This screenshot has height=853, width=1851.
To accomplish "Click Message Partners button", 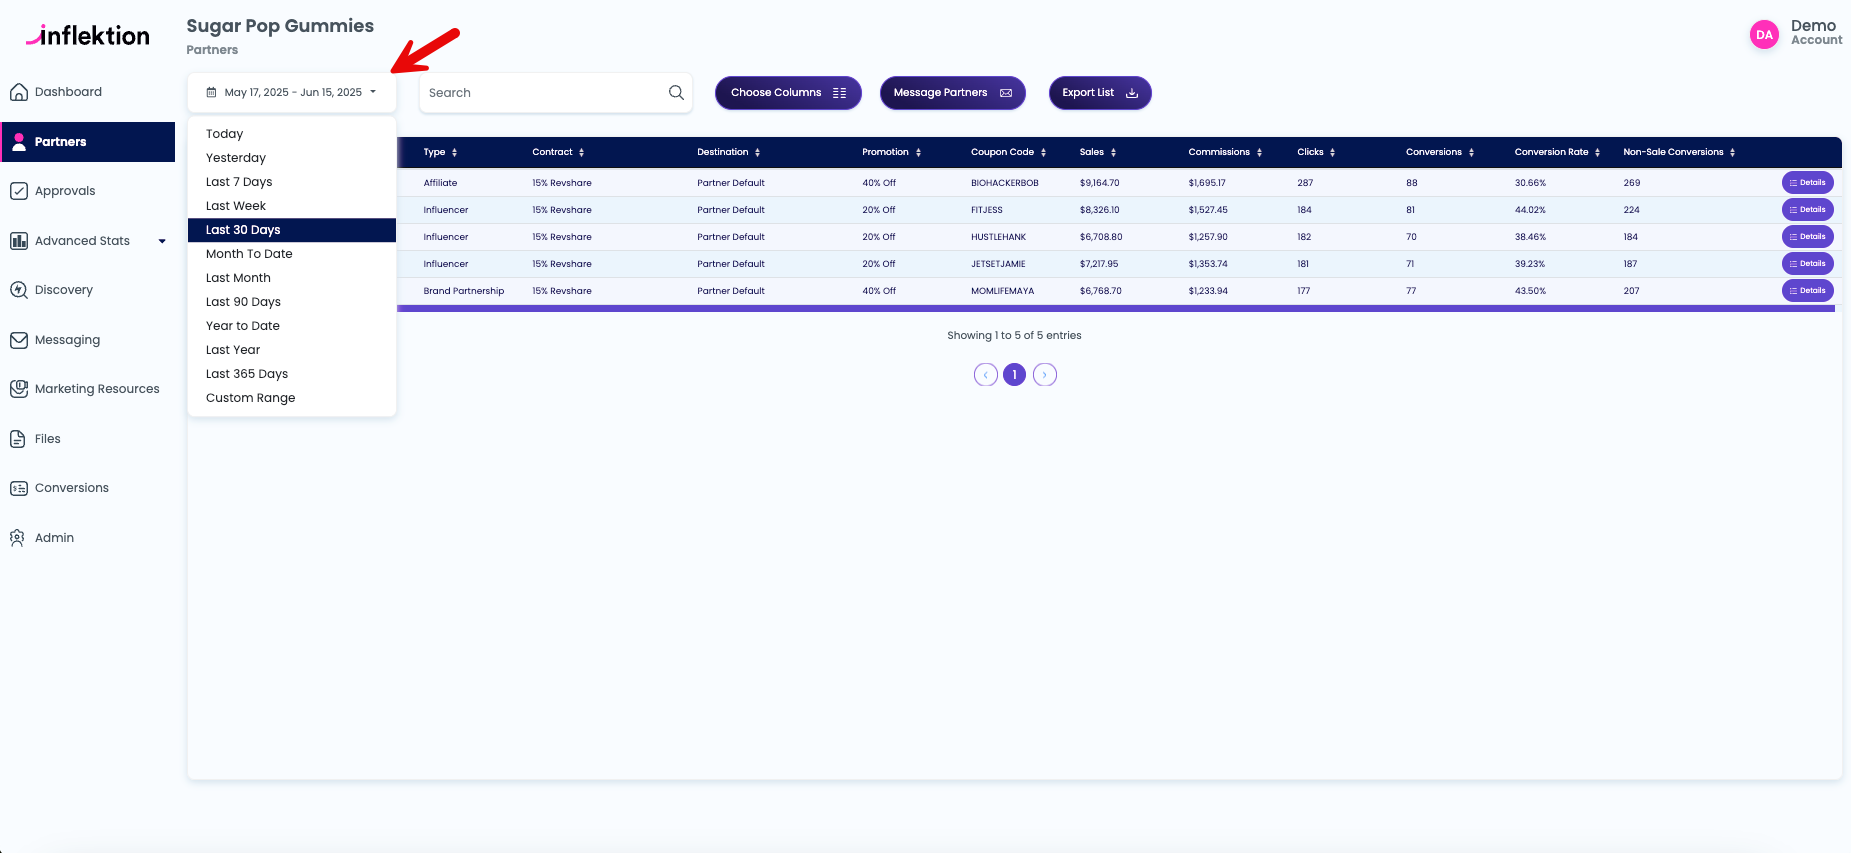I will tap(952, 93).
